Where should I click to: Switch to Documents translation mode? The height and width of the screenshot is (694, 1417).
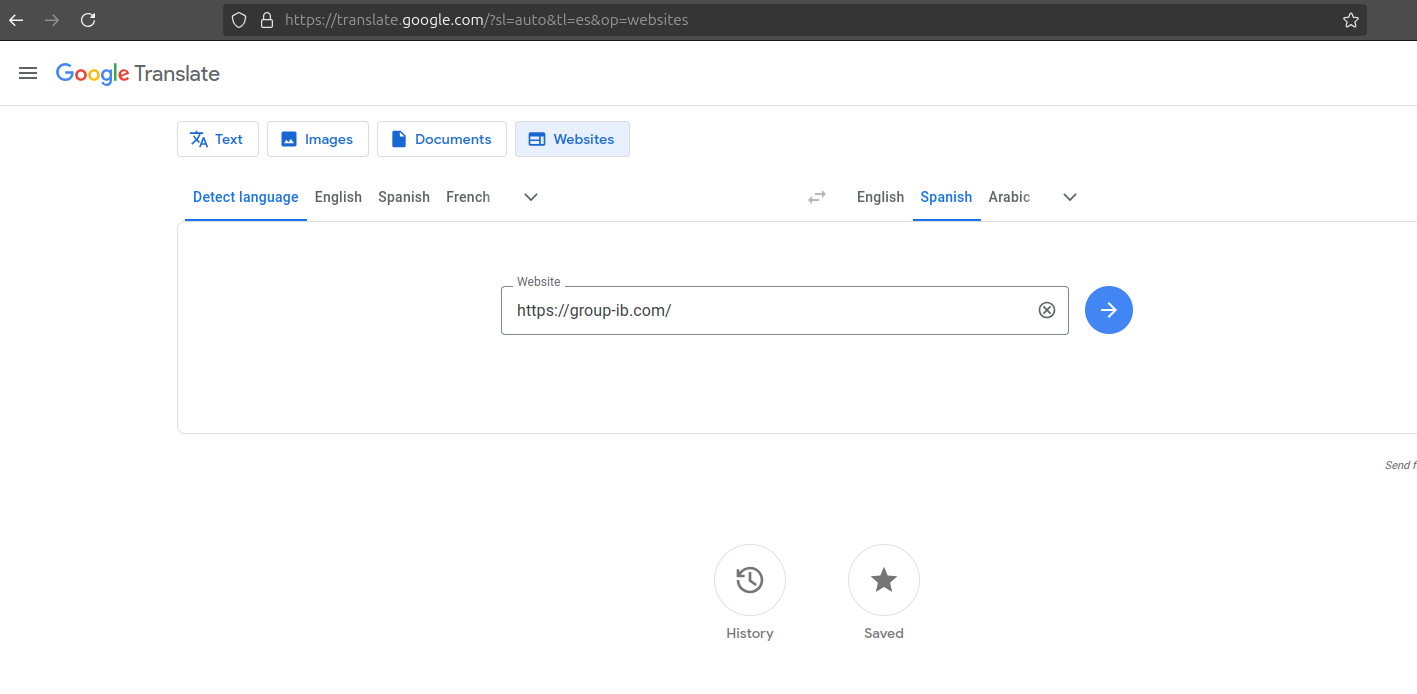[x=398, y=138]
